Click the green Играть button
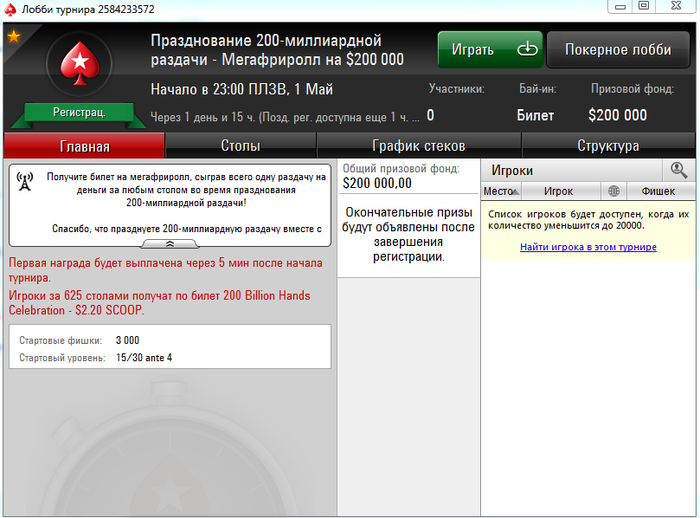The image size is (700, 518). click(x=490, y=49)
